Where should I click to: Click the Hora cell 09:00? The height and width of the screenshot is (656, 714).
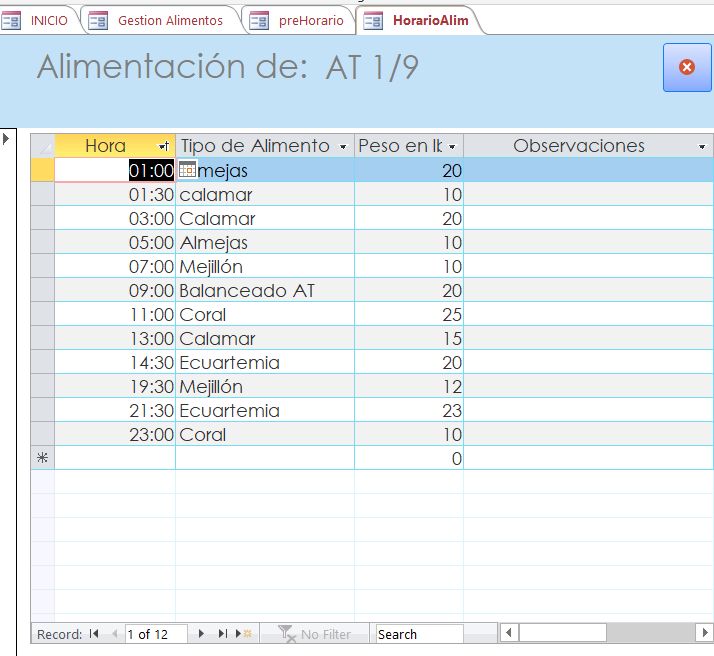point(115,290)
